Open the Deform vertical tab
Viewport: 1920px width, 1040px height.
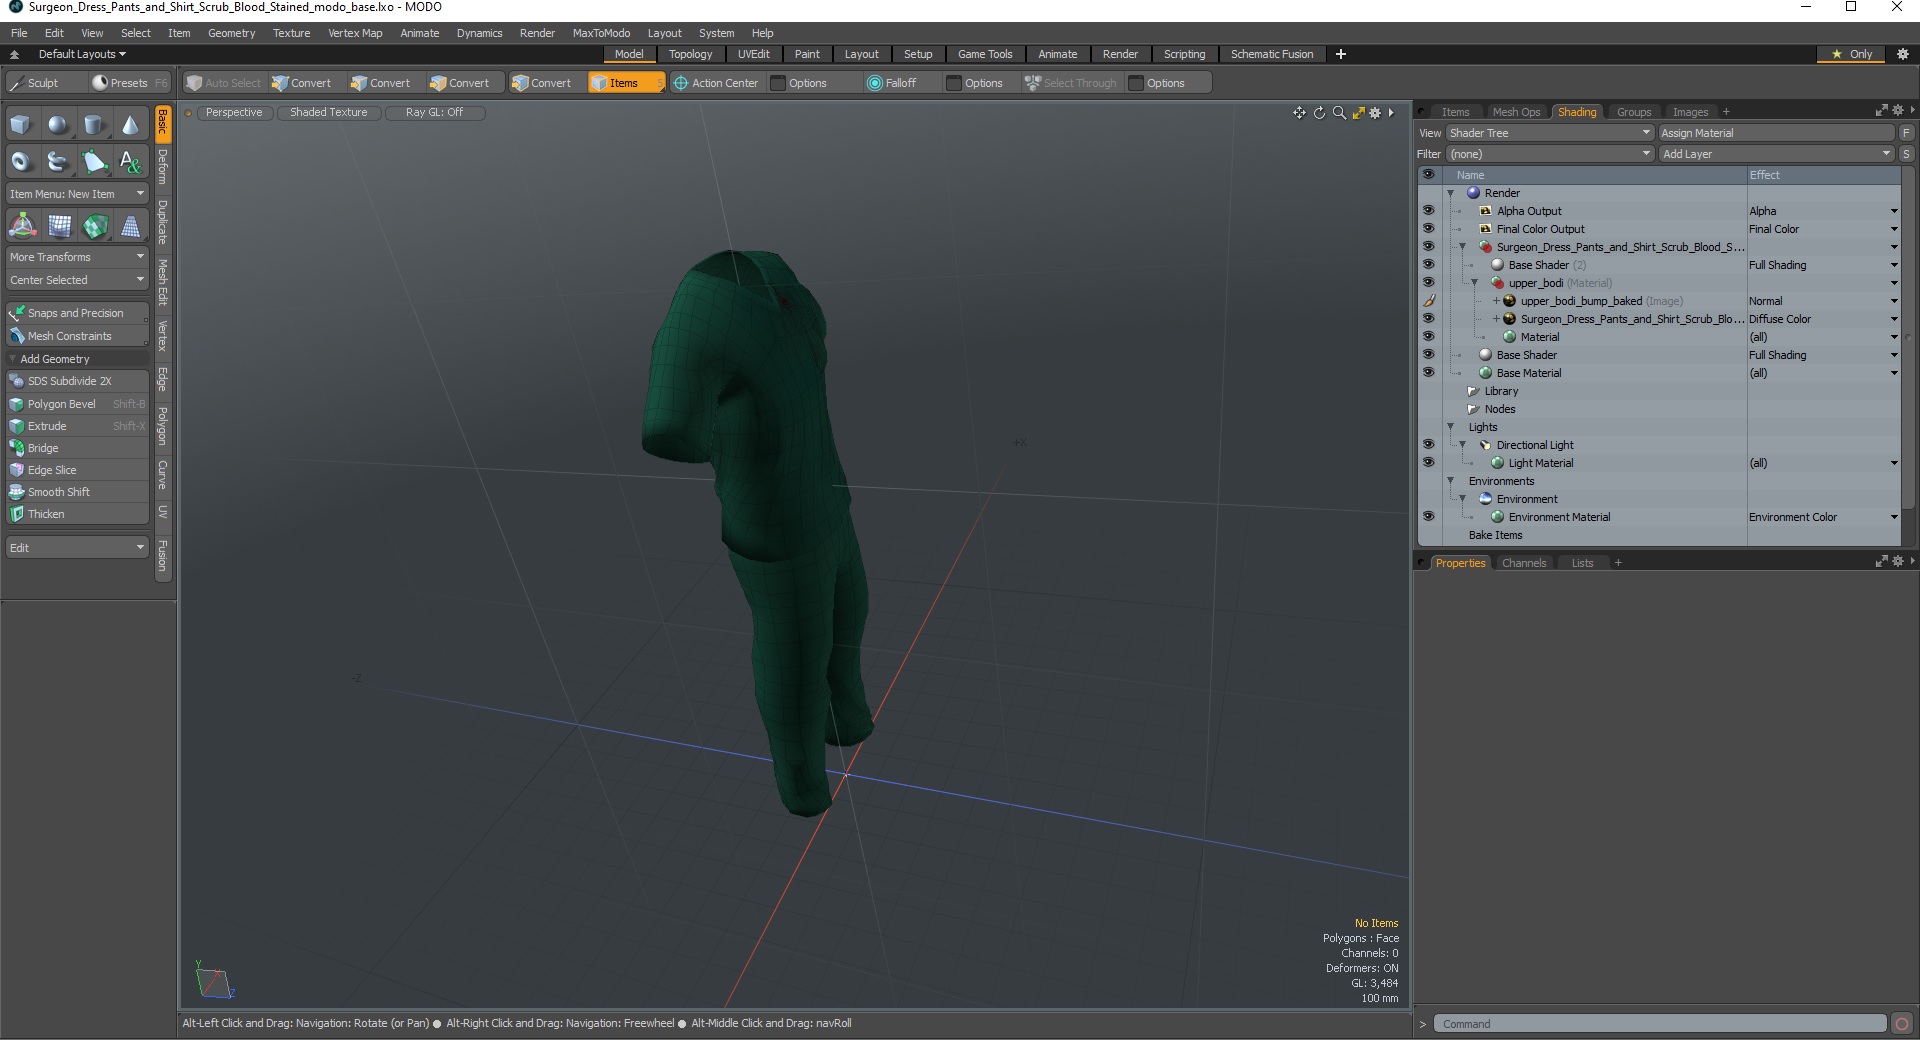point(162,167)
